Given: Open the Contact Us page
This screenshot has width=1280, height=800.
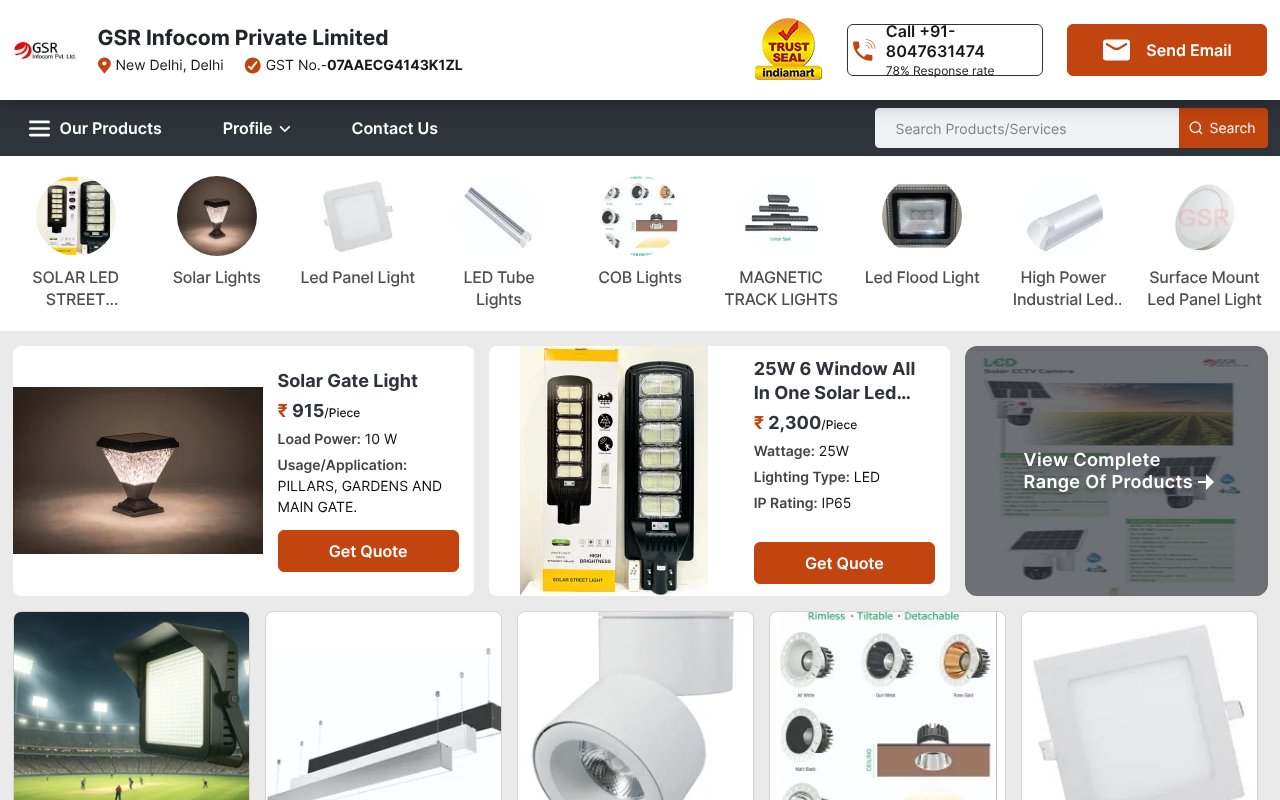Looking at the screenshot, I should coord(394,128).
